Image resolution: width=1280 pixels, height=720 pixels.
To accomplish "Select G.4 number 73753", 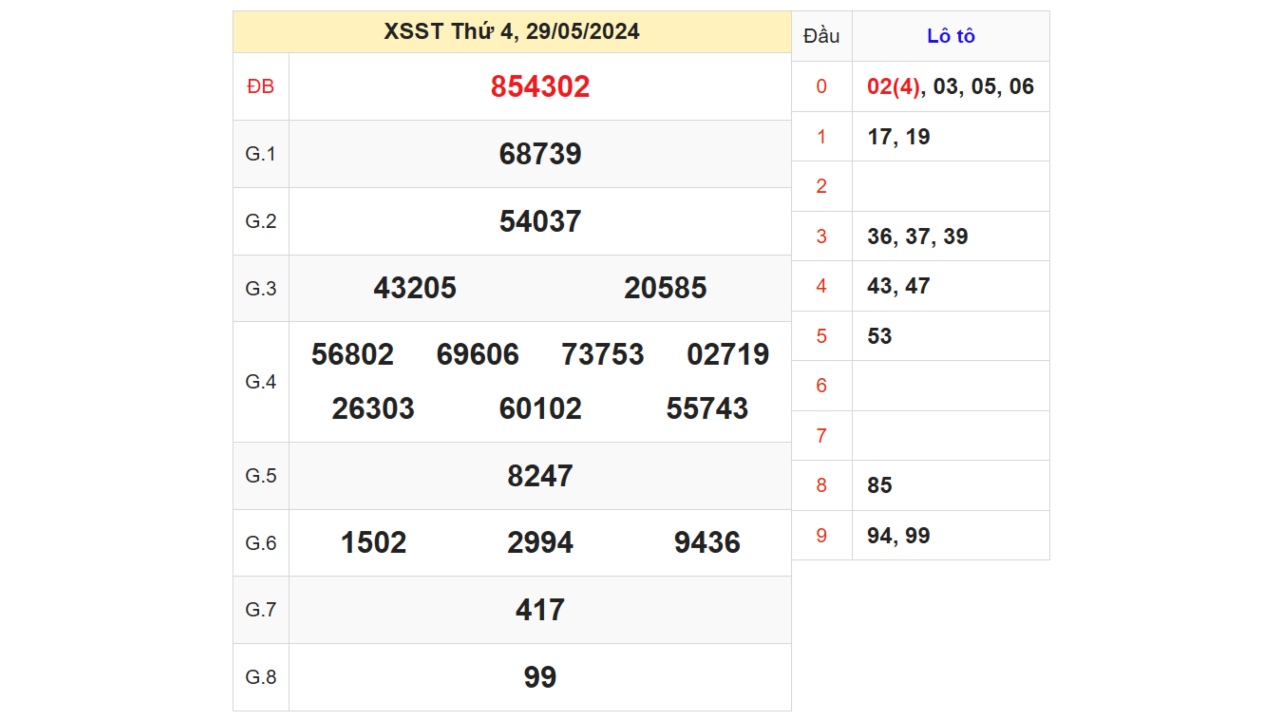I will pos(603,355).
